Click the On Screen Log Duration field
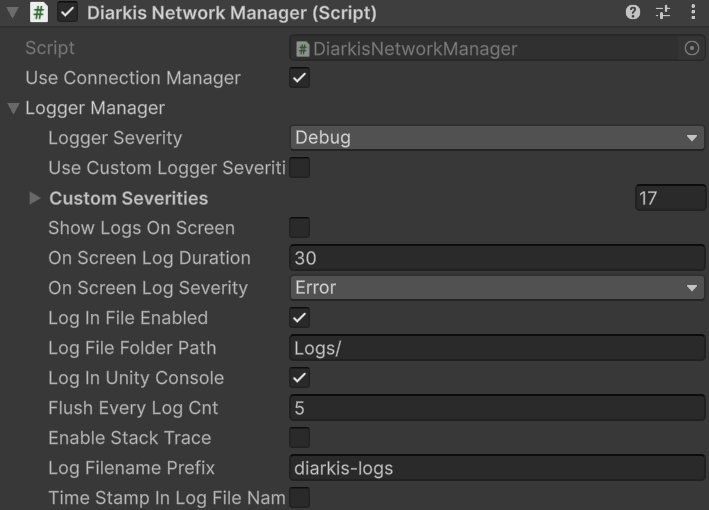Image resolution: width=709 pixels, height=510 pixels. (497, 258)
